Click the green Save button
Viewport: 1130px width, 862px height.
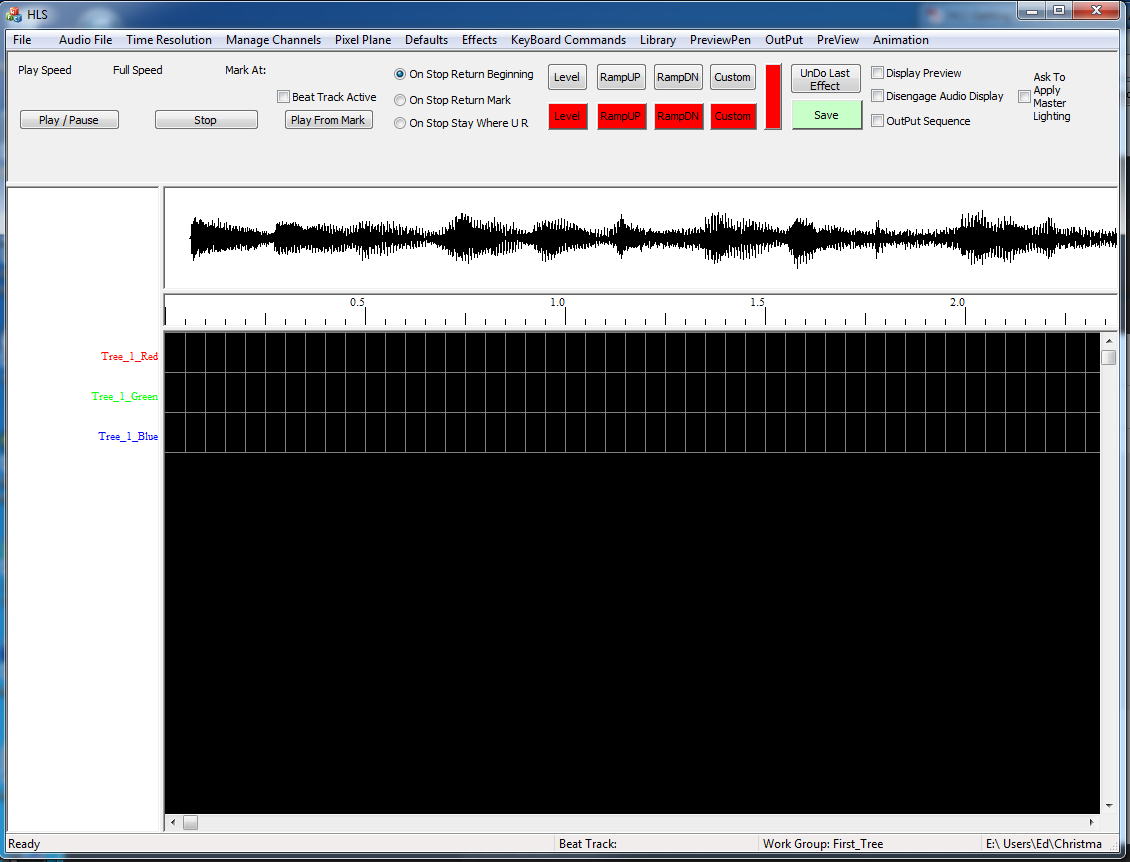[826, 115]
